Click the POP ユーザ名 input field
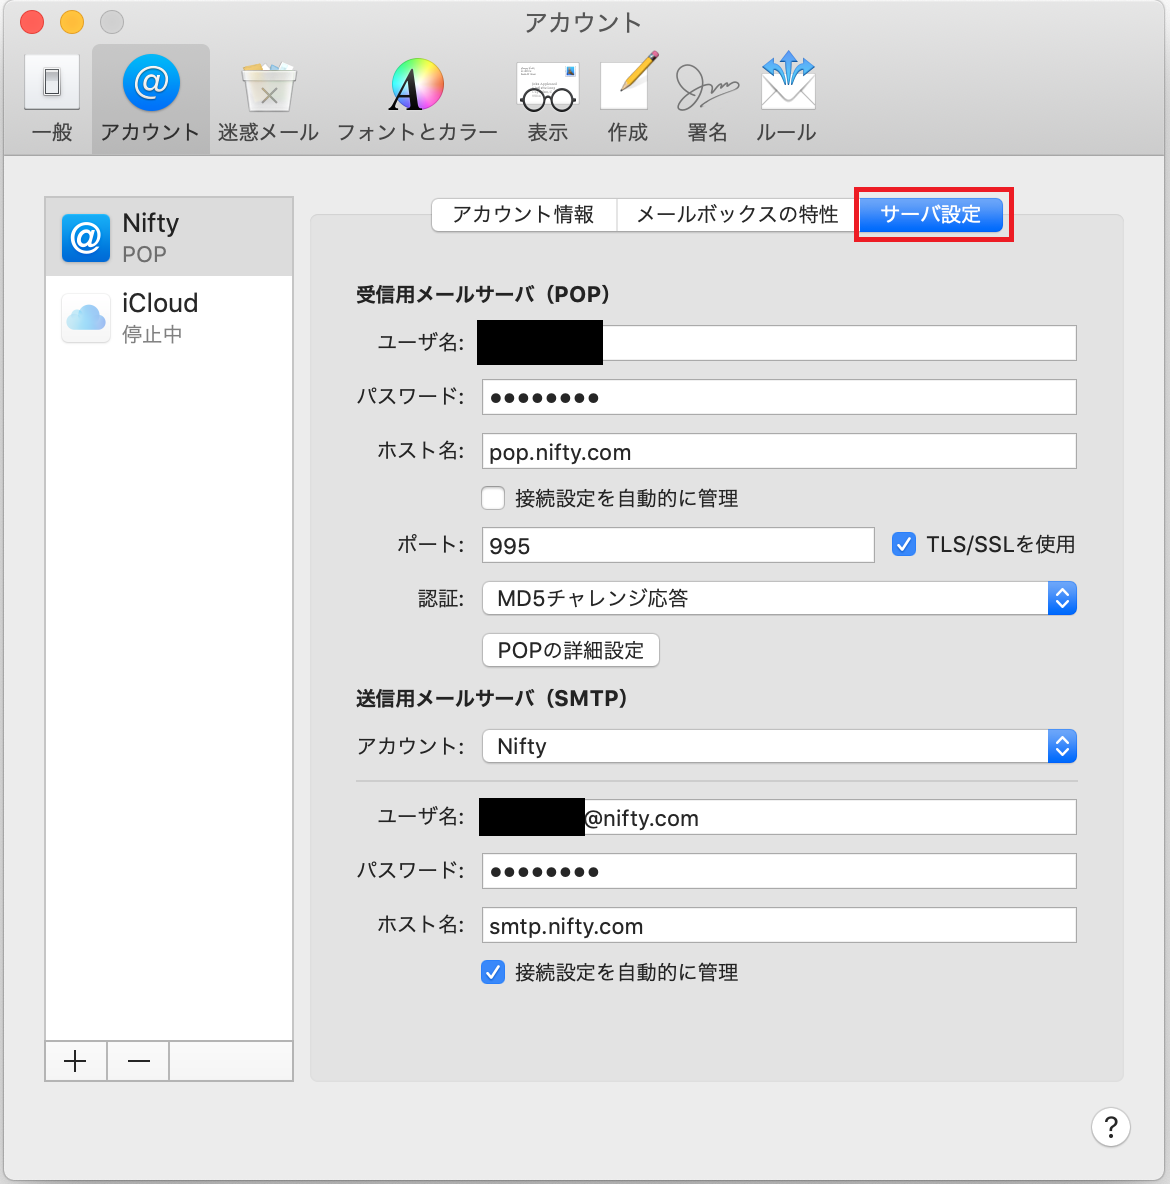This screenshot has height=1184, width=1170. 779,343
